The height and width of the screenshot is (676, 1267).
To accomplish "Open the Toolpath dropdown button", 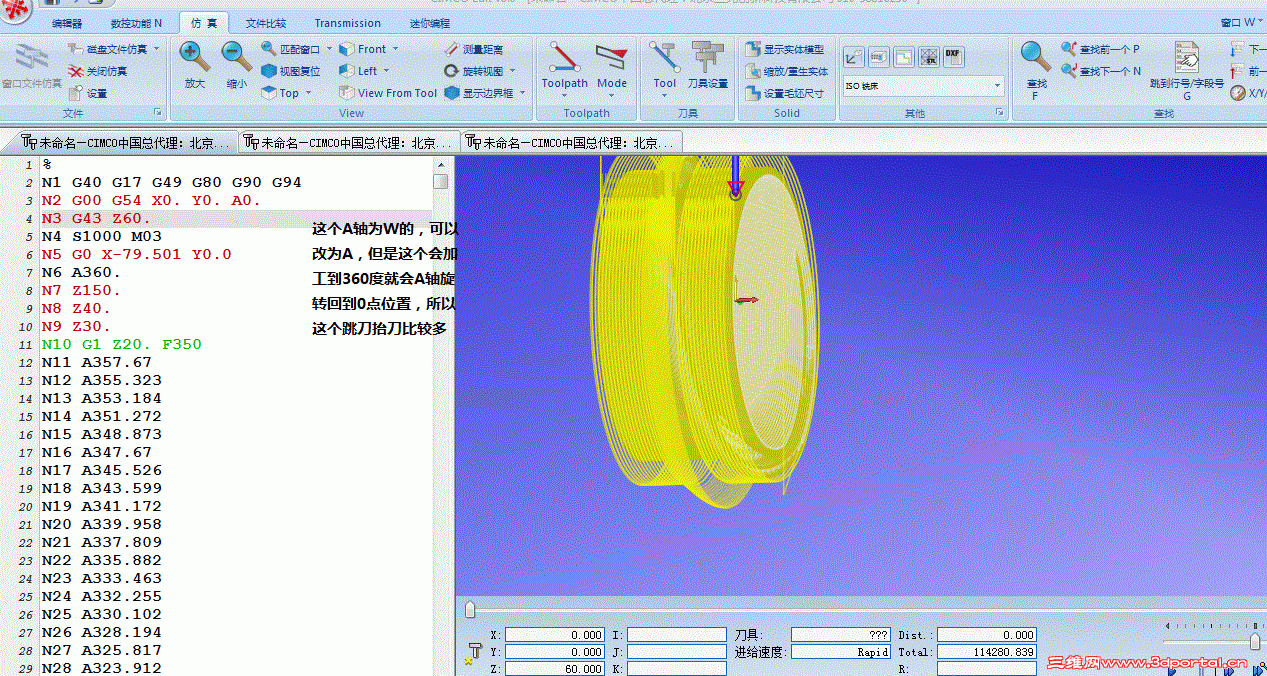I will pos(565,69).
